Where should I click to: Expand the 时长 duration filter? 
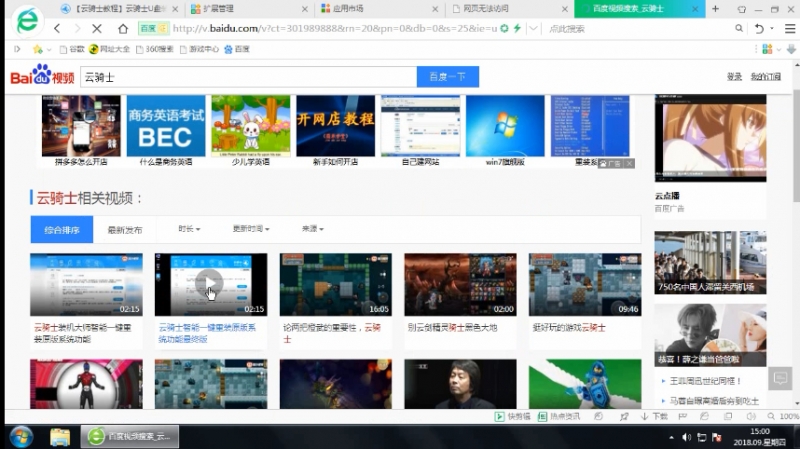[189, 229]
